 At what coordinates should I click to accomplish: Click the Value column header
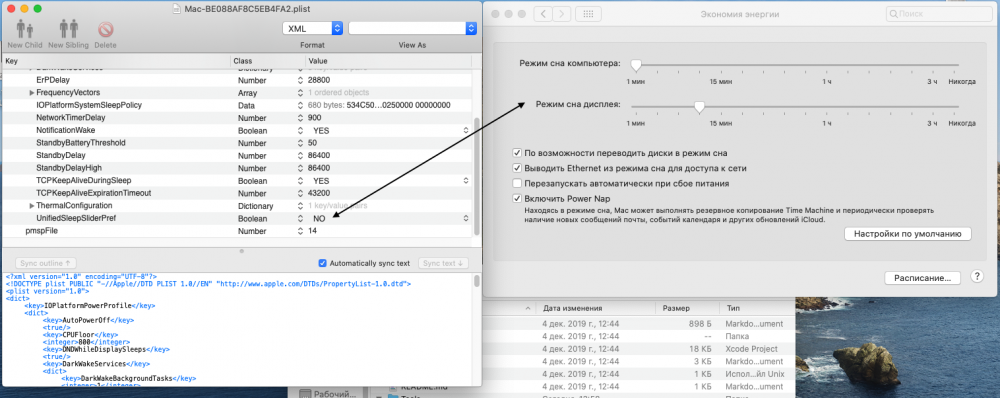pyautogui.click(x=388, y=61)
